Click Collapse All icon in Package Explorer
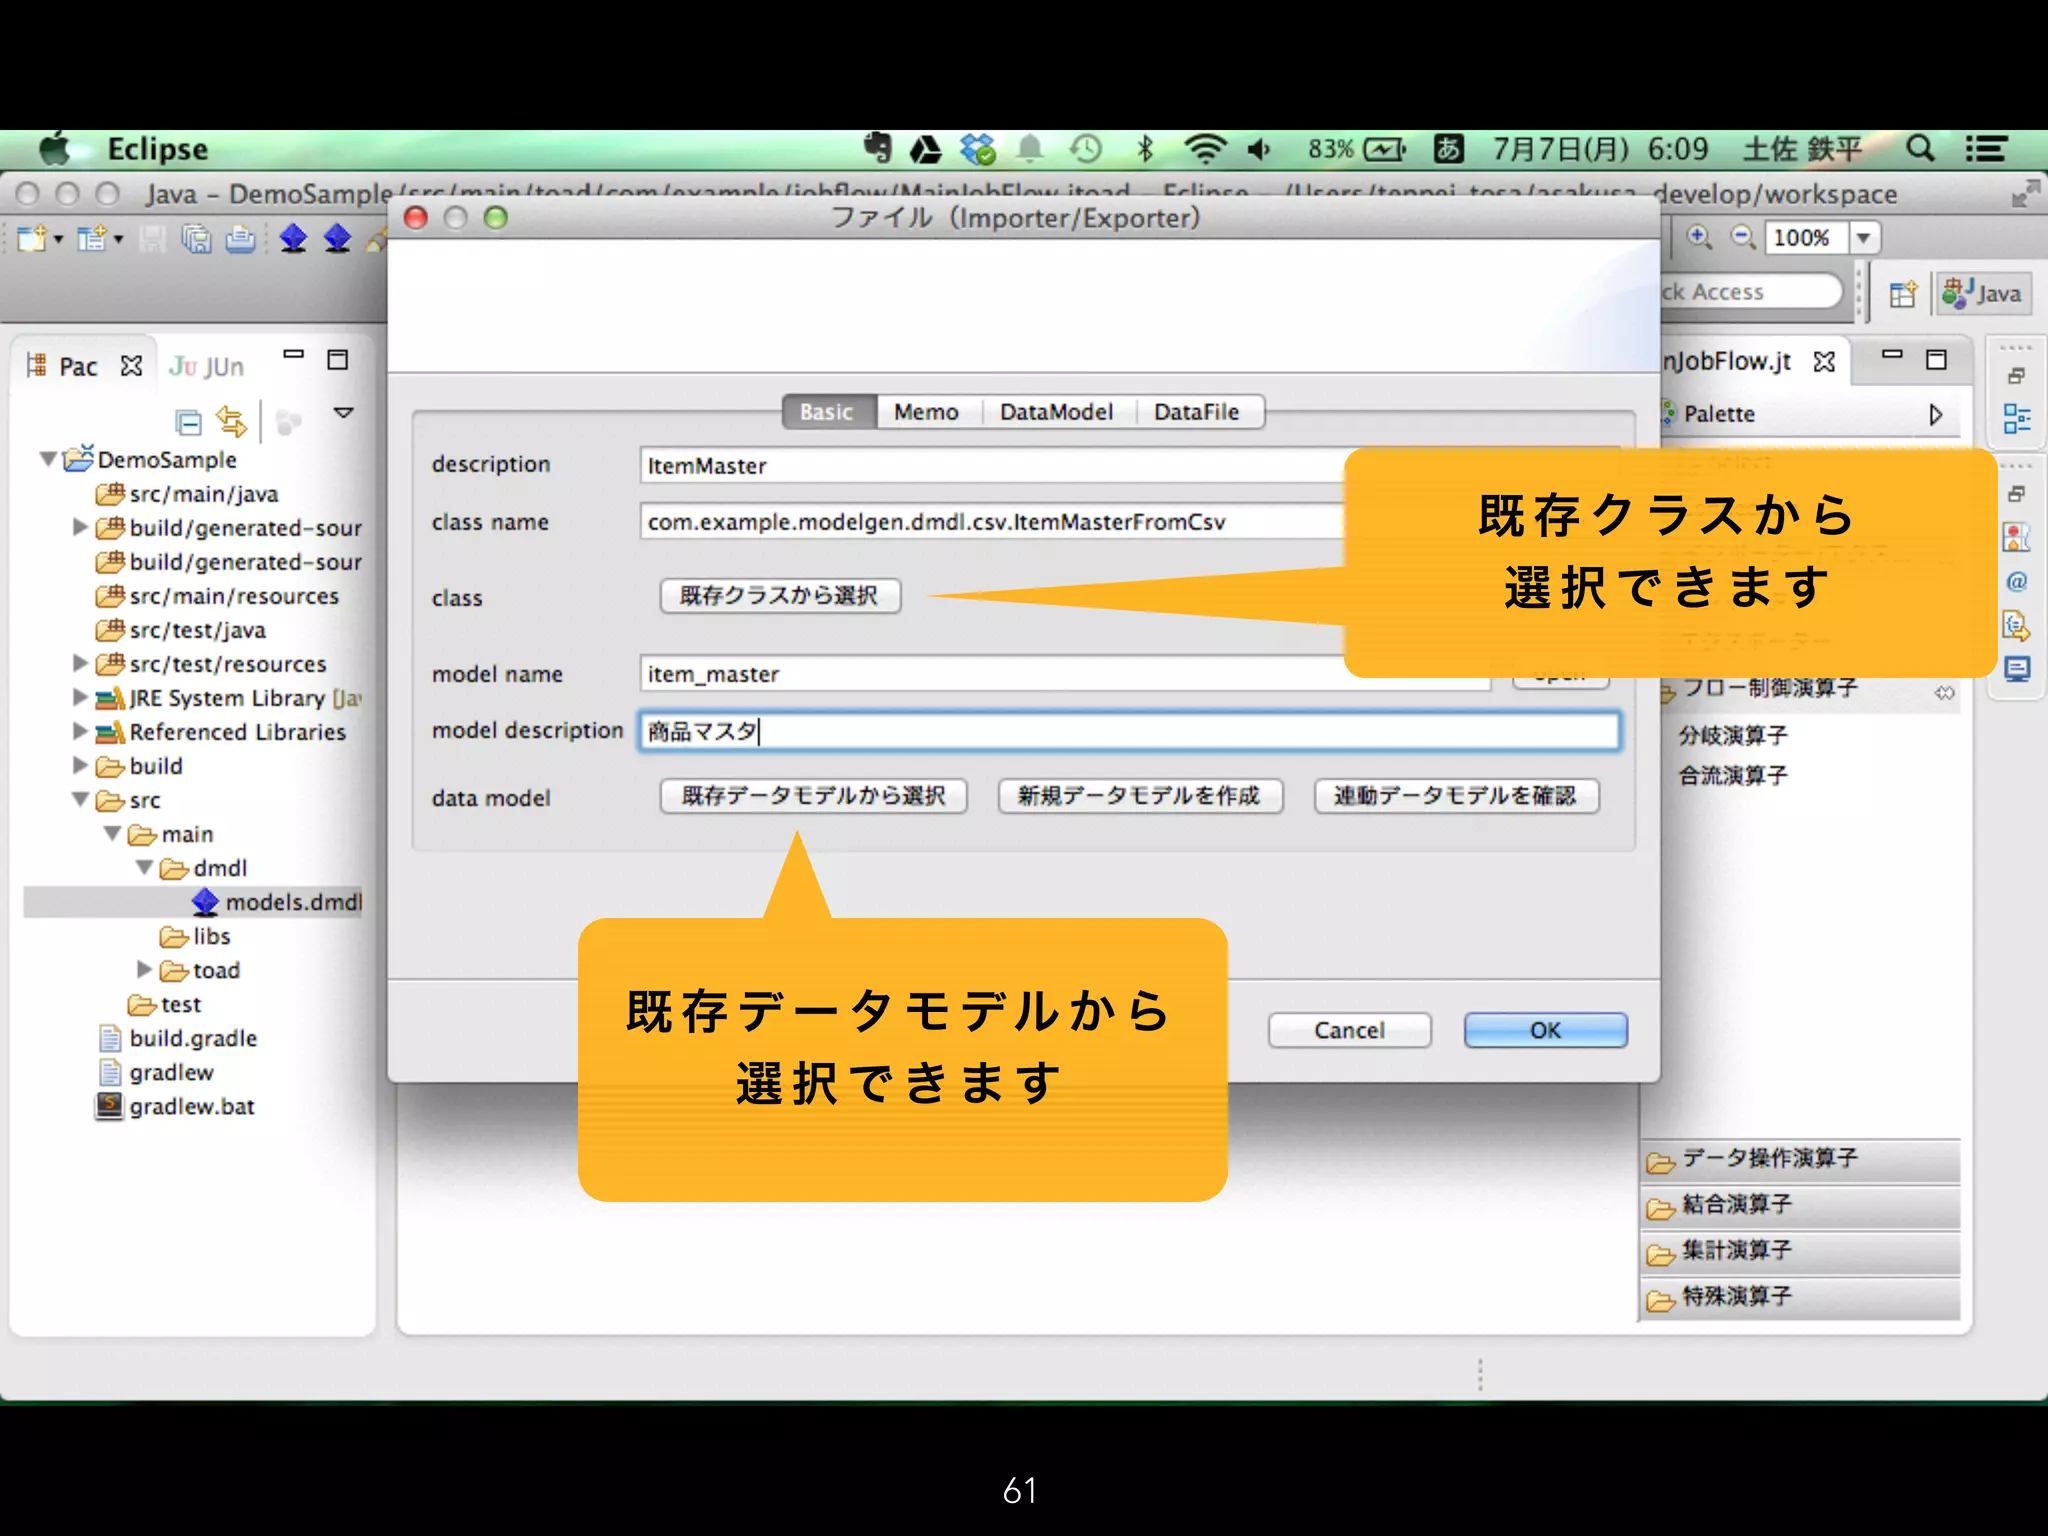This screenshot has height=1536, width=2048. click(188, 423)
